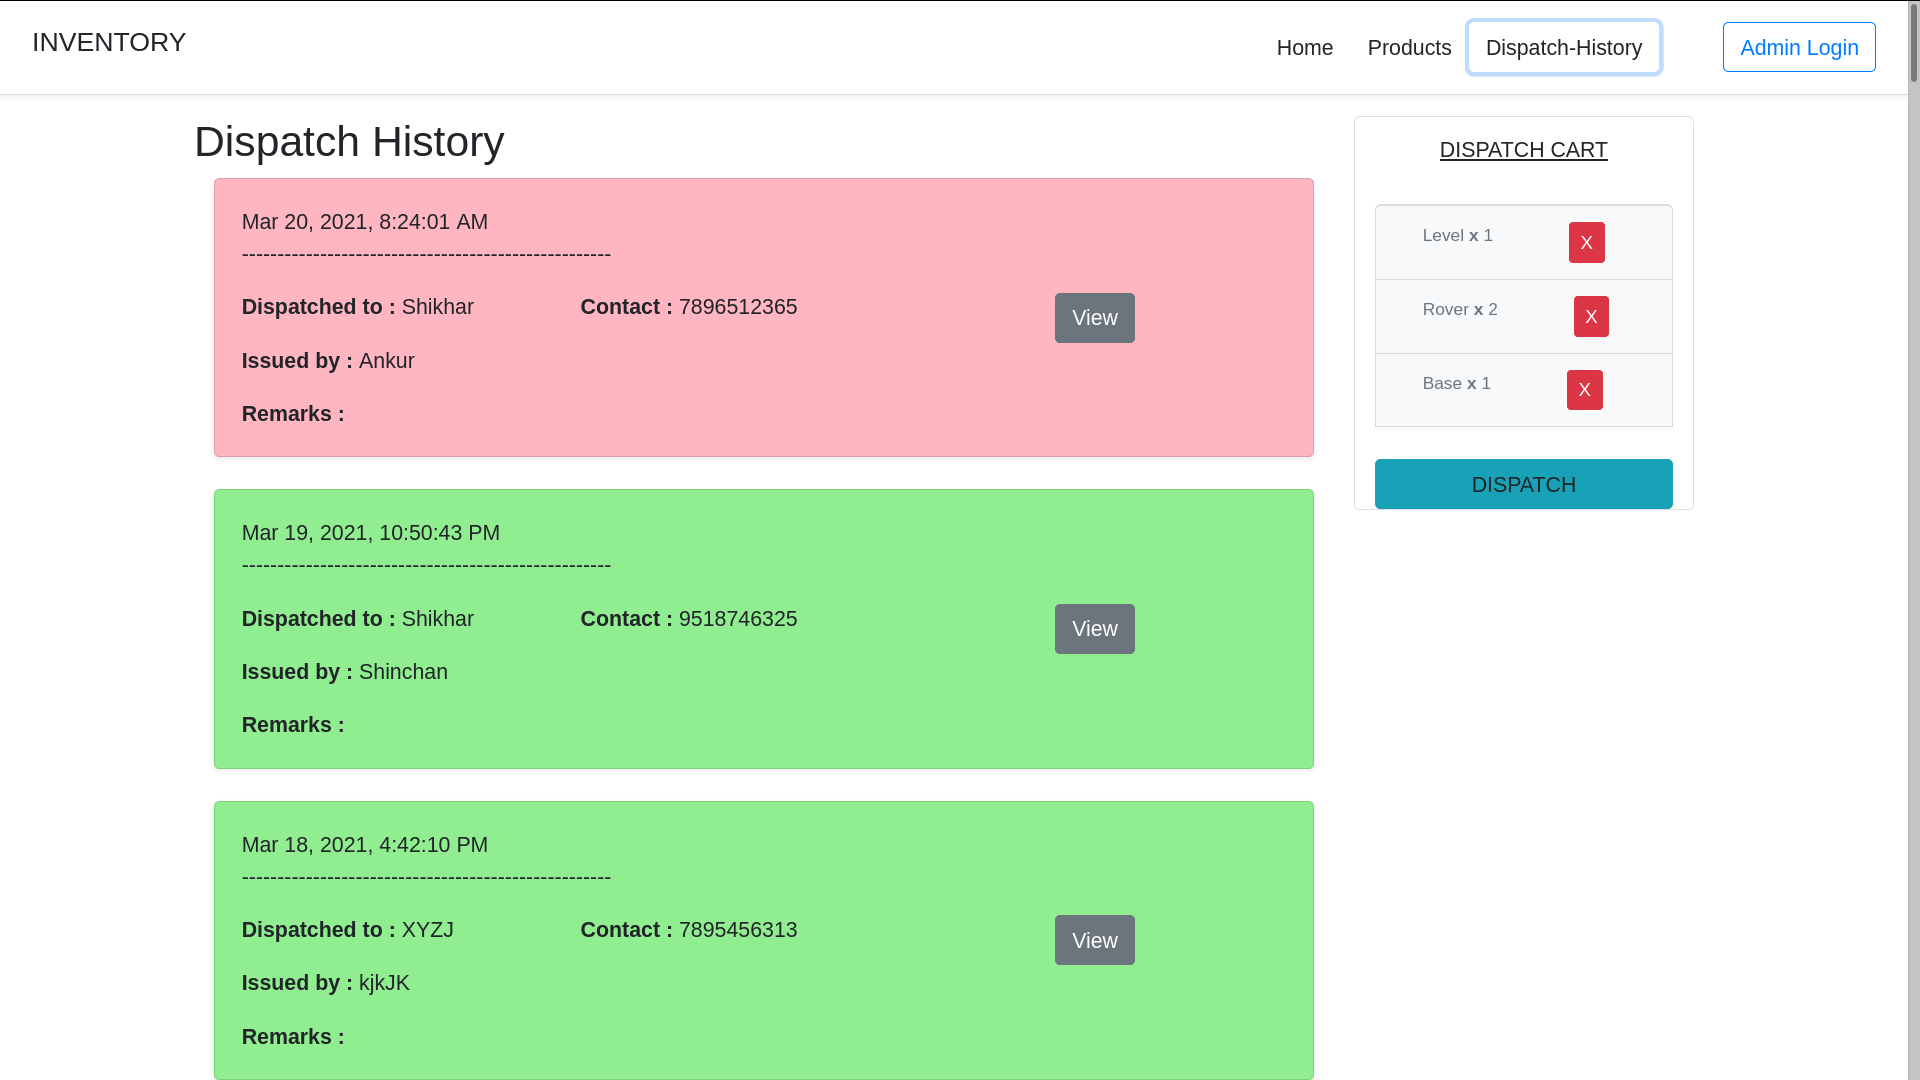Click 'Level x 1' cart entry text
The image size is (1920, 1080).
1457,235
